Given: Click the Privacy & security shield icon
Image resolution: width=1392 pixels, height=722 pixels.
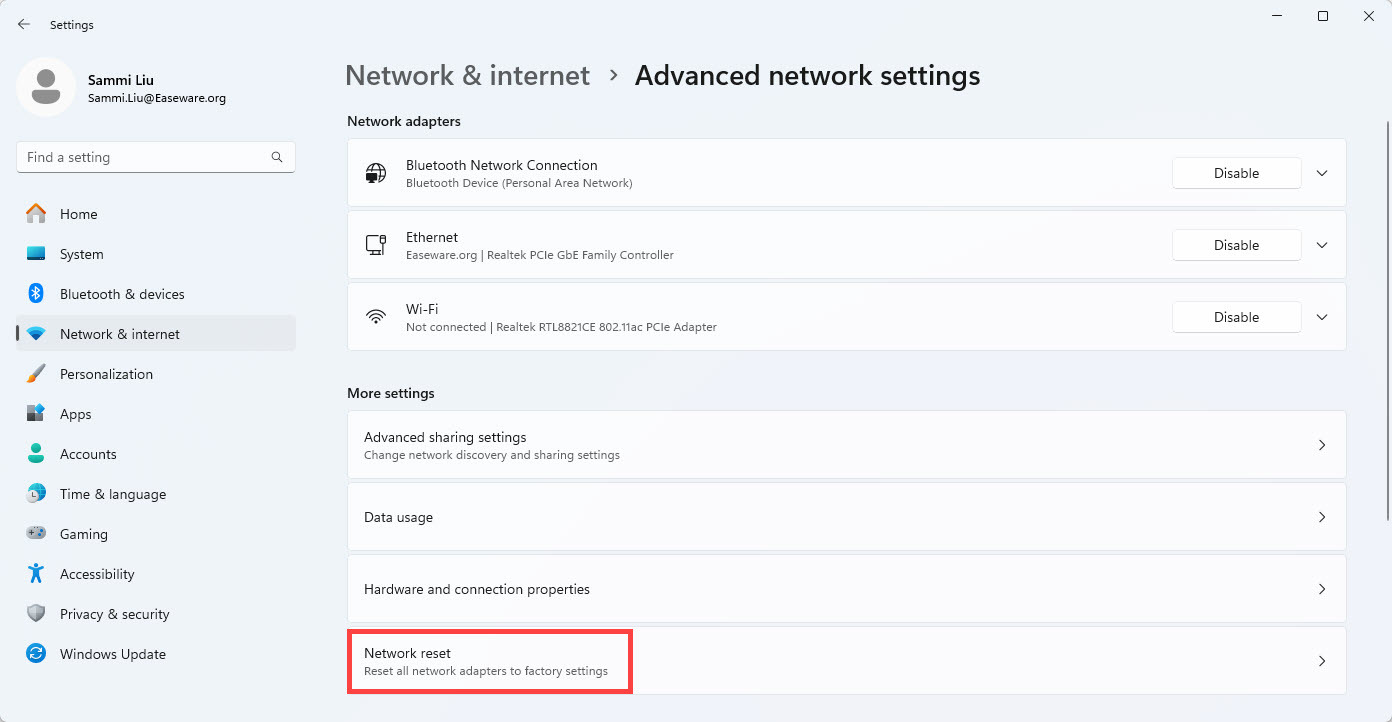Looking at the screenshot, I should tap(36, 614).
